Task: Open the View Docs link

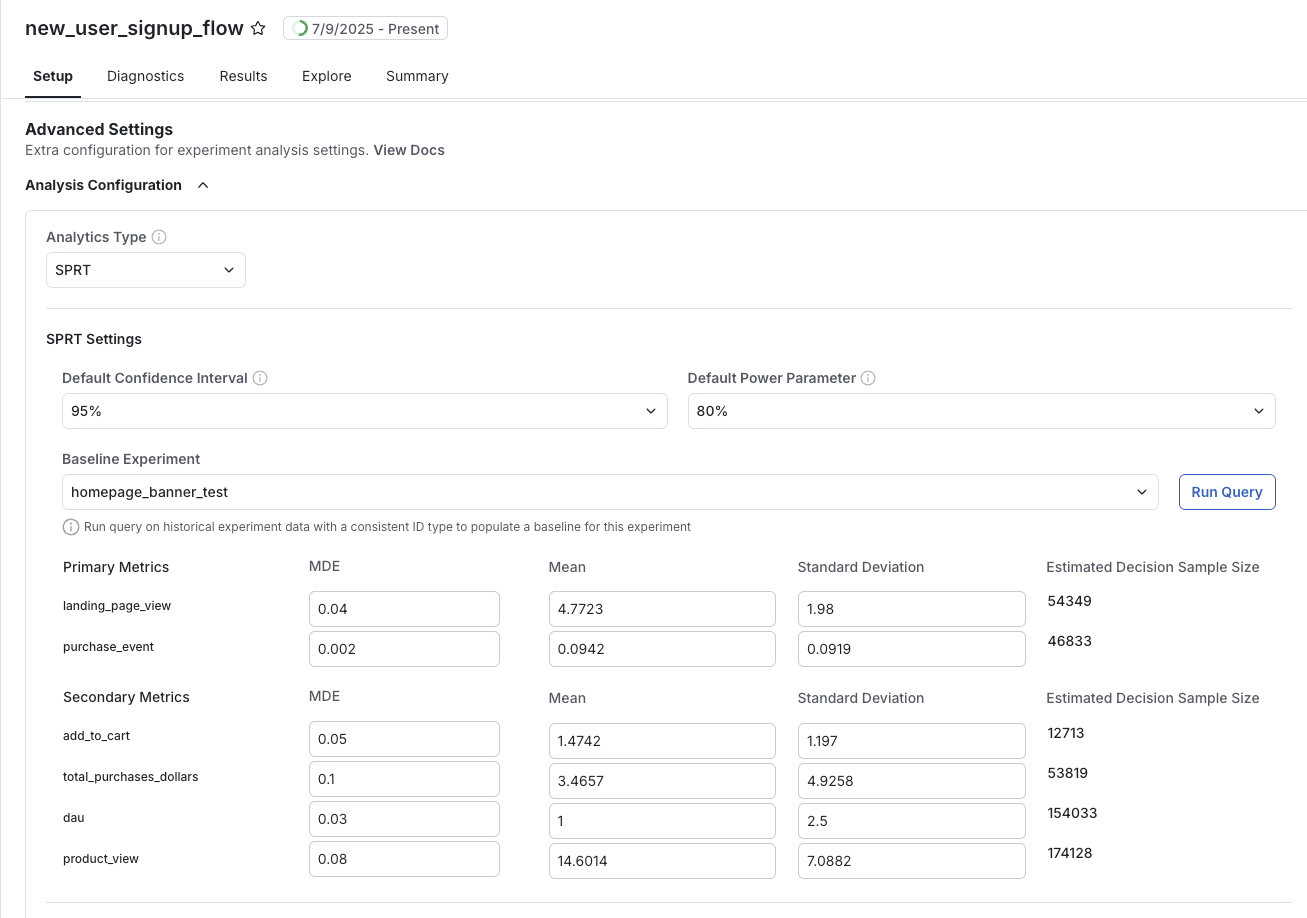Action: [x=408, y=150]
